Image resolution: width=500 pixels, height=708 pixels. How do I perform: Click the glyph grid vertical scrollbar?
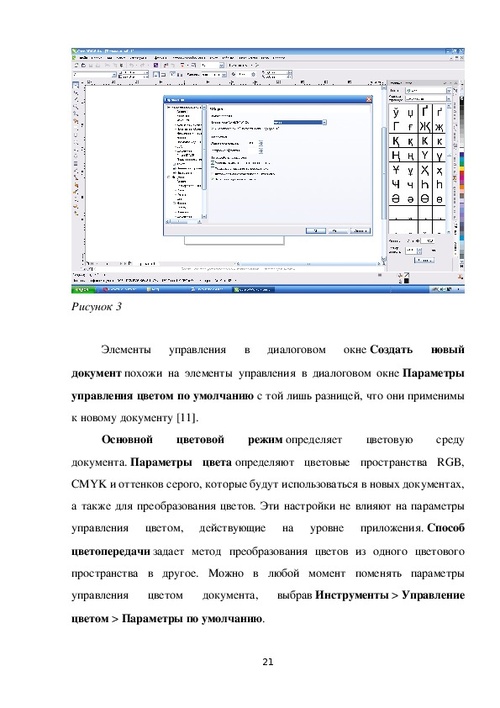tap(449, 169)
